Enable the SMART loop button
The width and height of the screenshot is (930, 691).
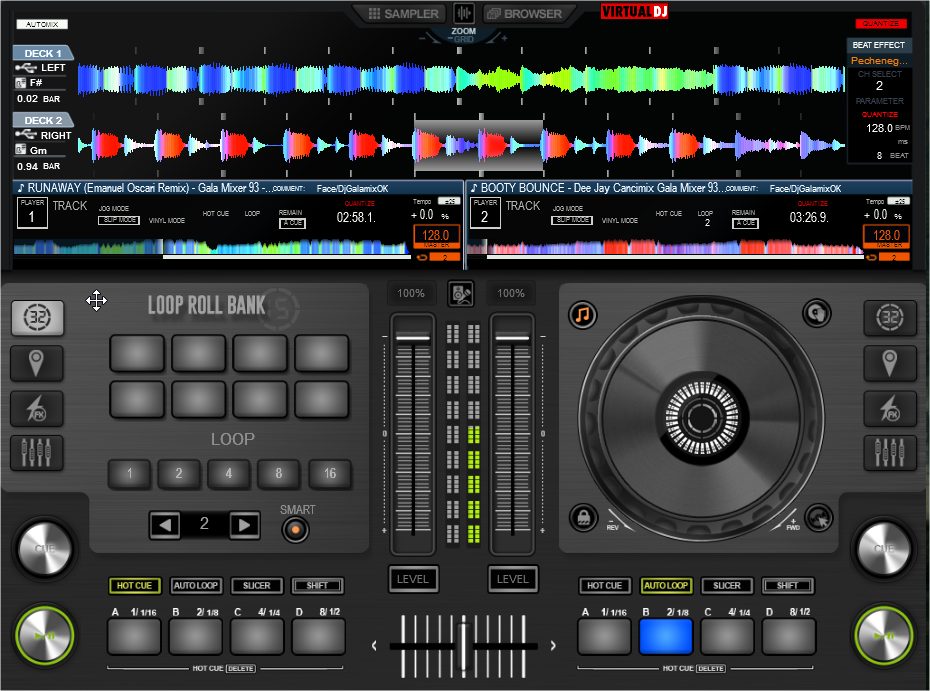tap(295, 529)
